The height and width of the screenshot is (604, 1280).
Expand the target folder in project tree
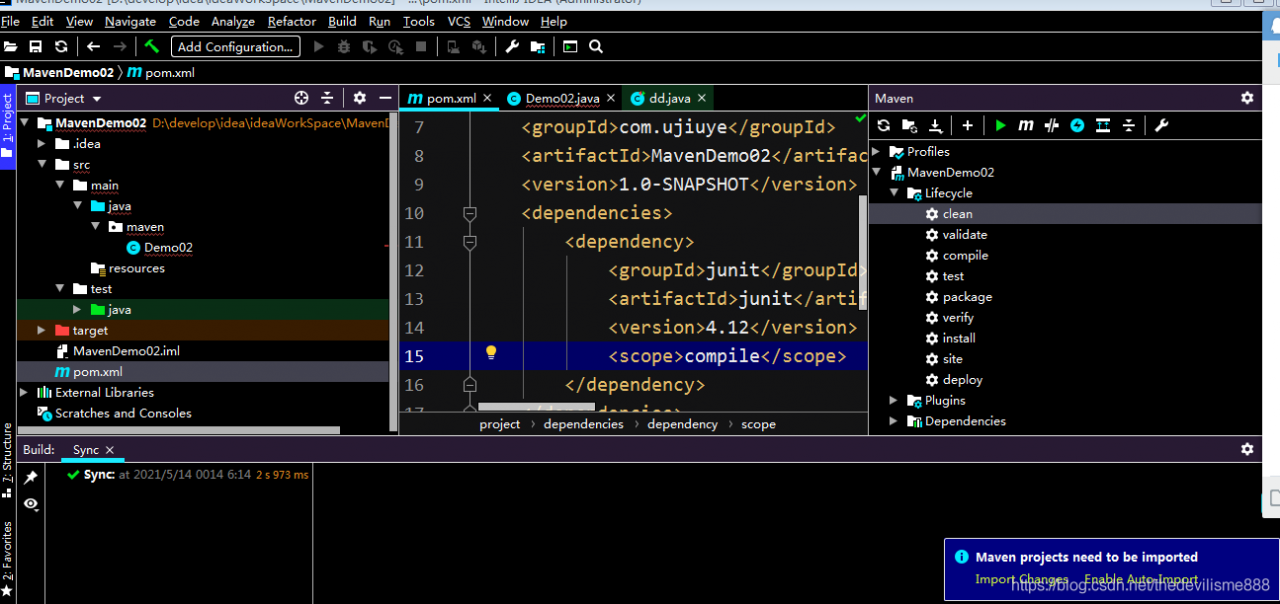(x=41, y=330)
